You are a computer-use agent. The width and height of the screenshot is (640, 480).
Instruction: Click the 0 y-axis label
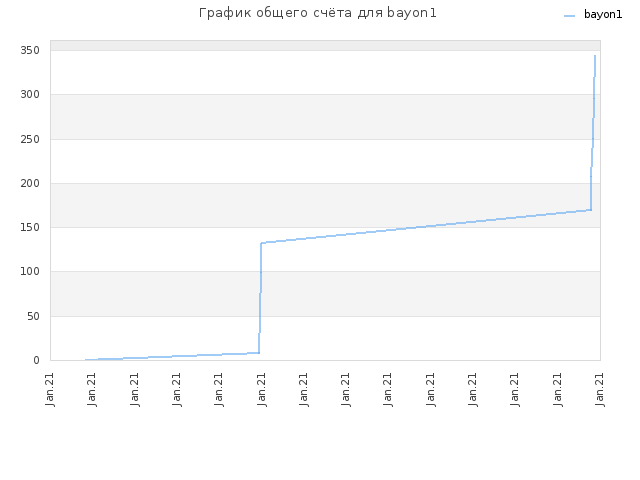point(37,360)
